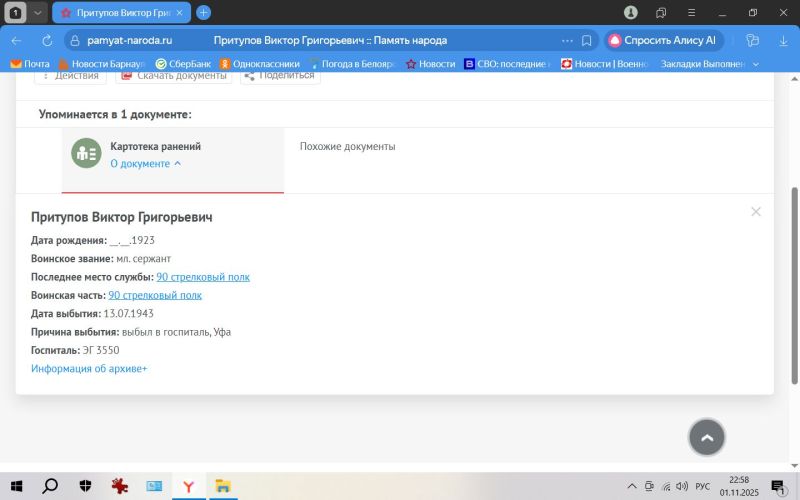Image resolution: width=800 pixels, height=500 pixels.
Task: Click 'Спросить Алису AI' button
Action: pos(662,41)
